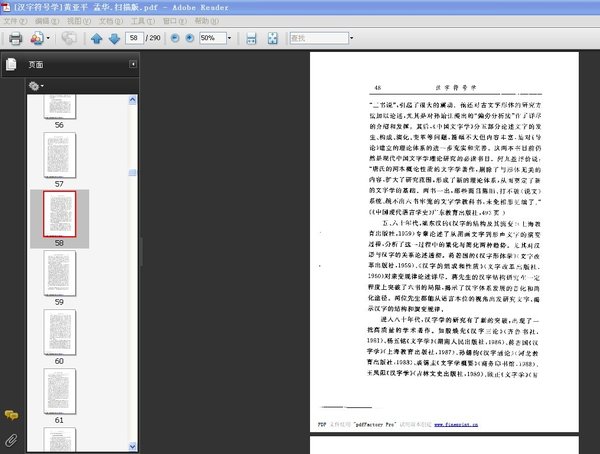Viewport: 600px width, 454px height.
Task: Click the fit full page icon
Action: pos(272,38)
